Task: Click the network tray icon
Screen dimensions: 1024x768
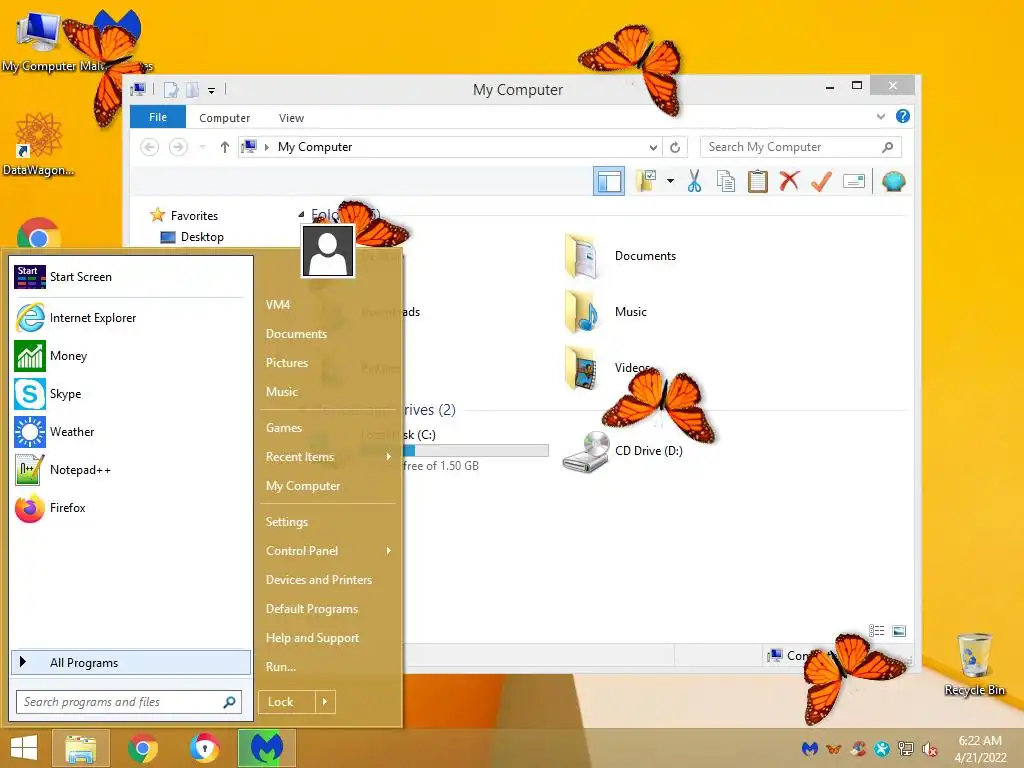Action: tap(906, 749)
